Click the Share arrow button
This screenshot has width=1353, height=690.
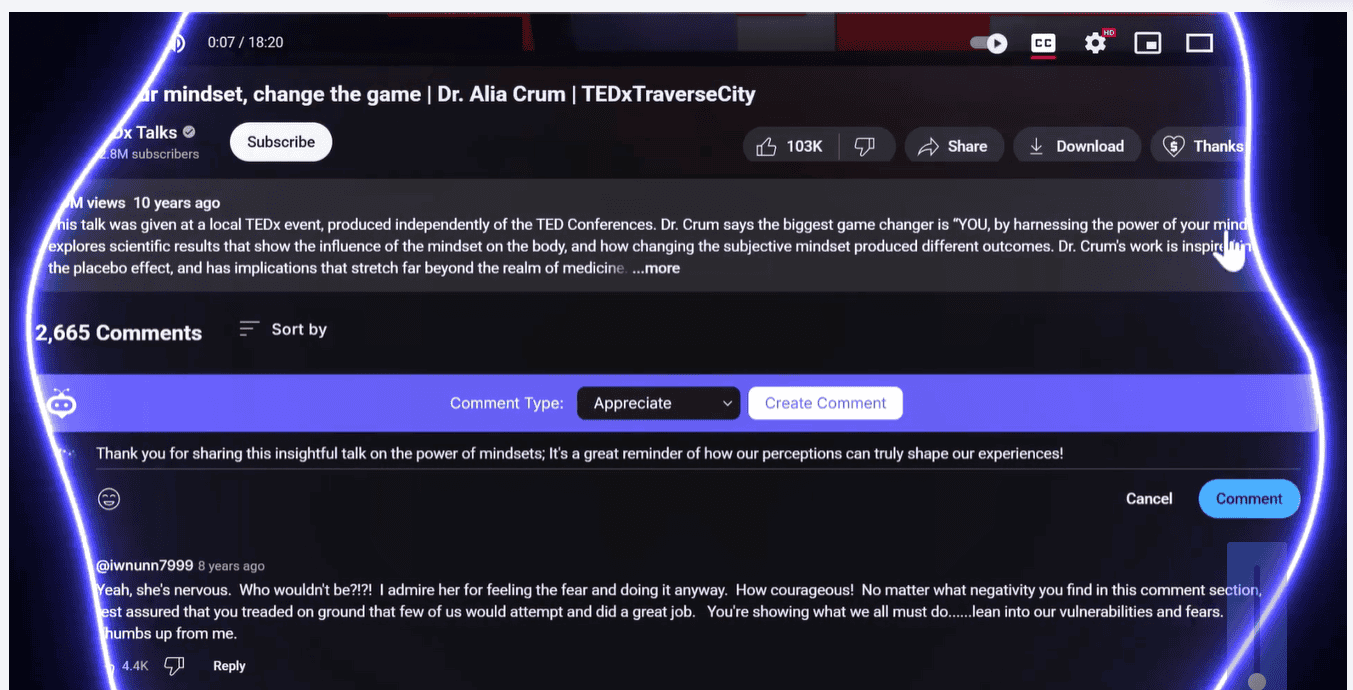pos(953,146)
